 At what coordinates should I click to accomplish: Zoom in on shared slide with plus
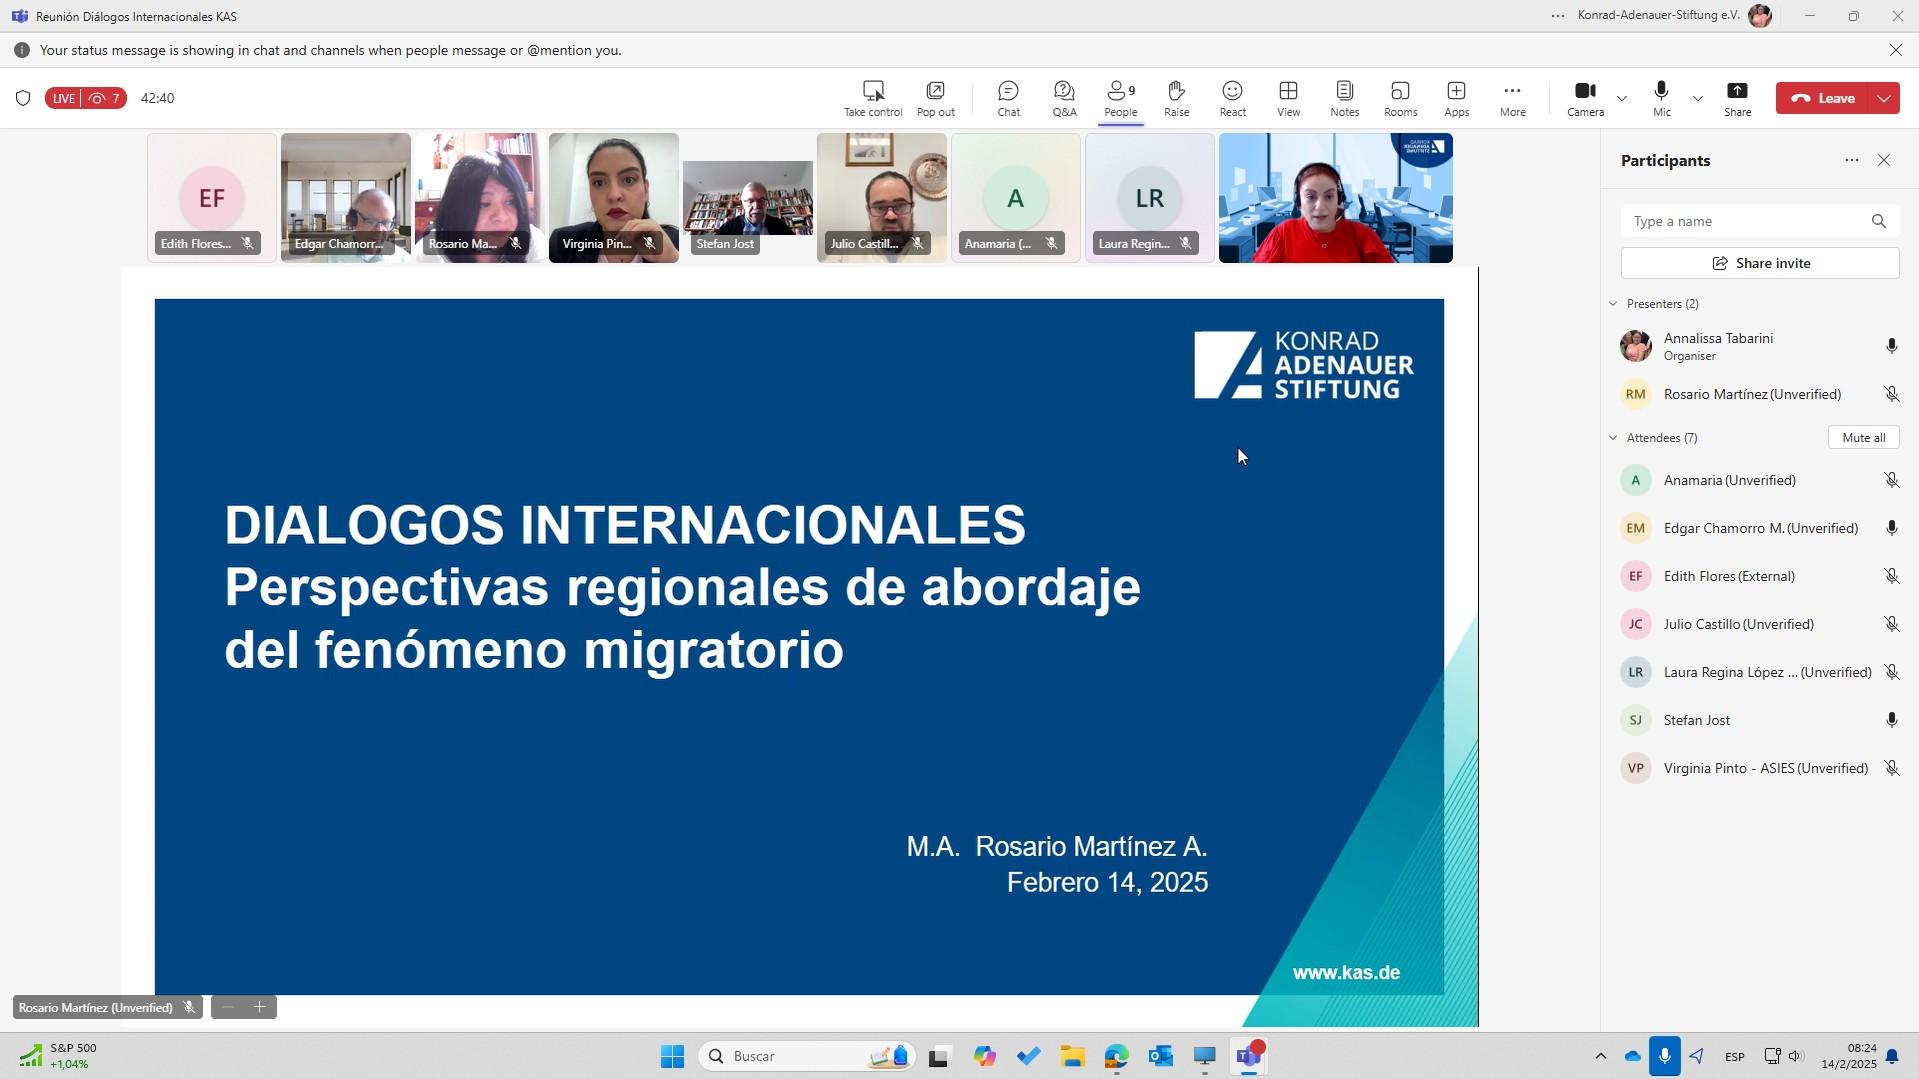tap(260, 1007)
